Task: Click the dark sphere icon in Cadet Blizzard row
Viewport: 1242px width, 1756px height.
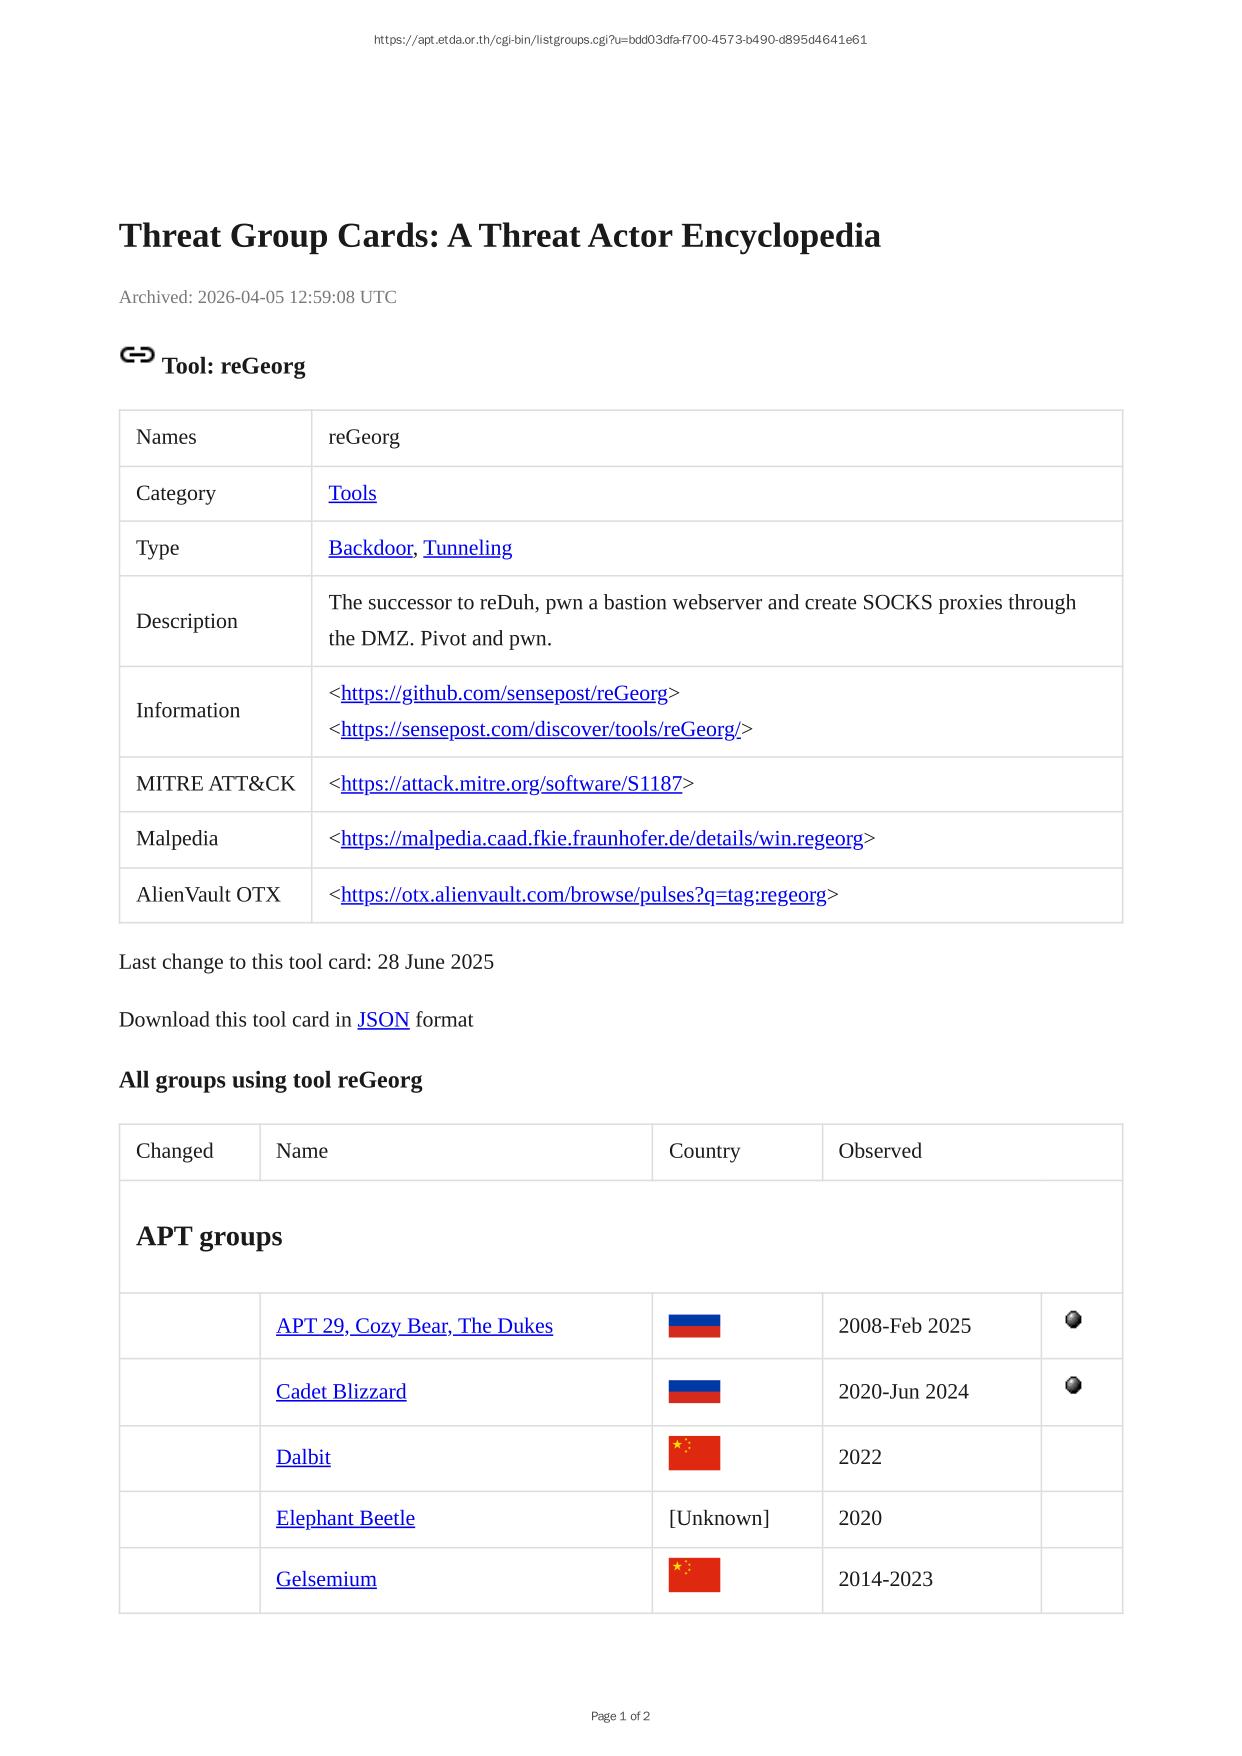Action: (1073, 1386)
